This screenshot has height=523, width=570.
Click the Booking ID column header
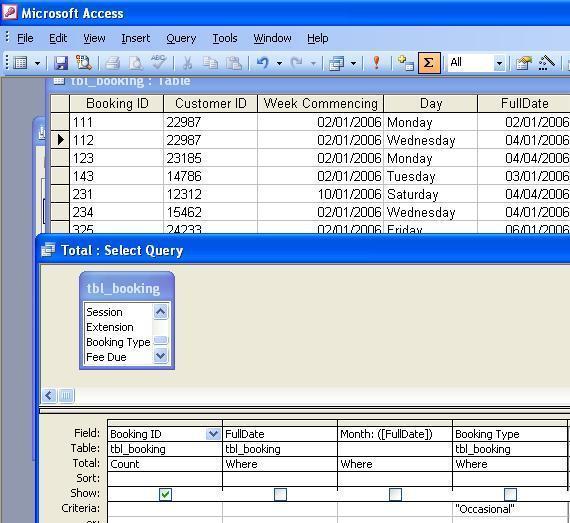point(116,104)
